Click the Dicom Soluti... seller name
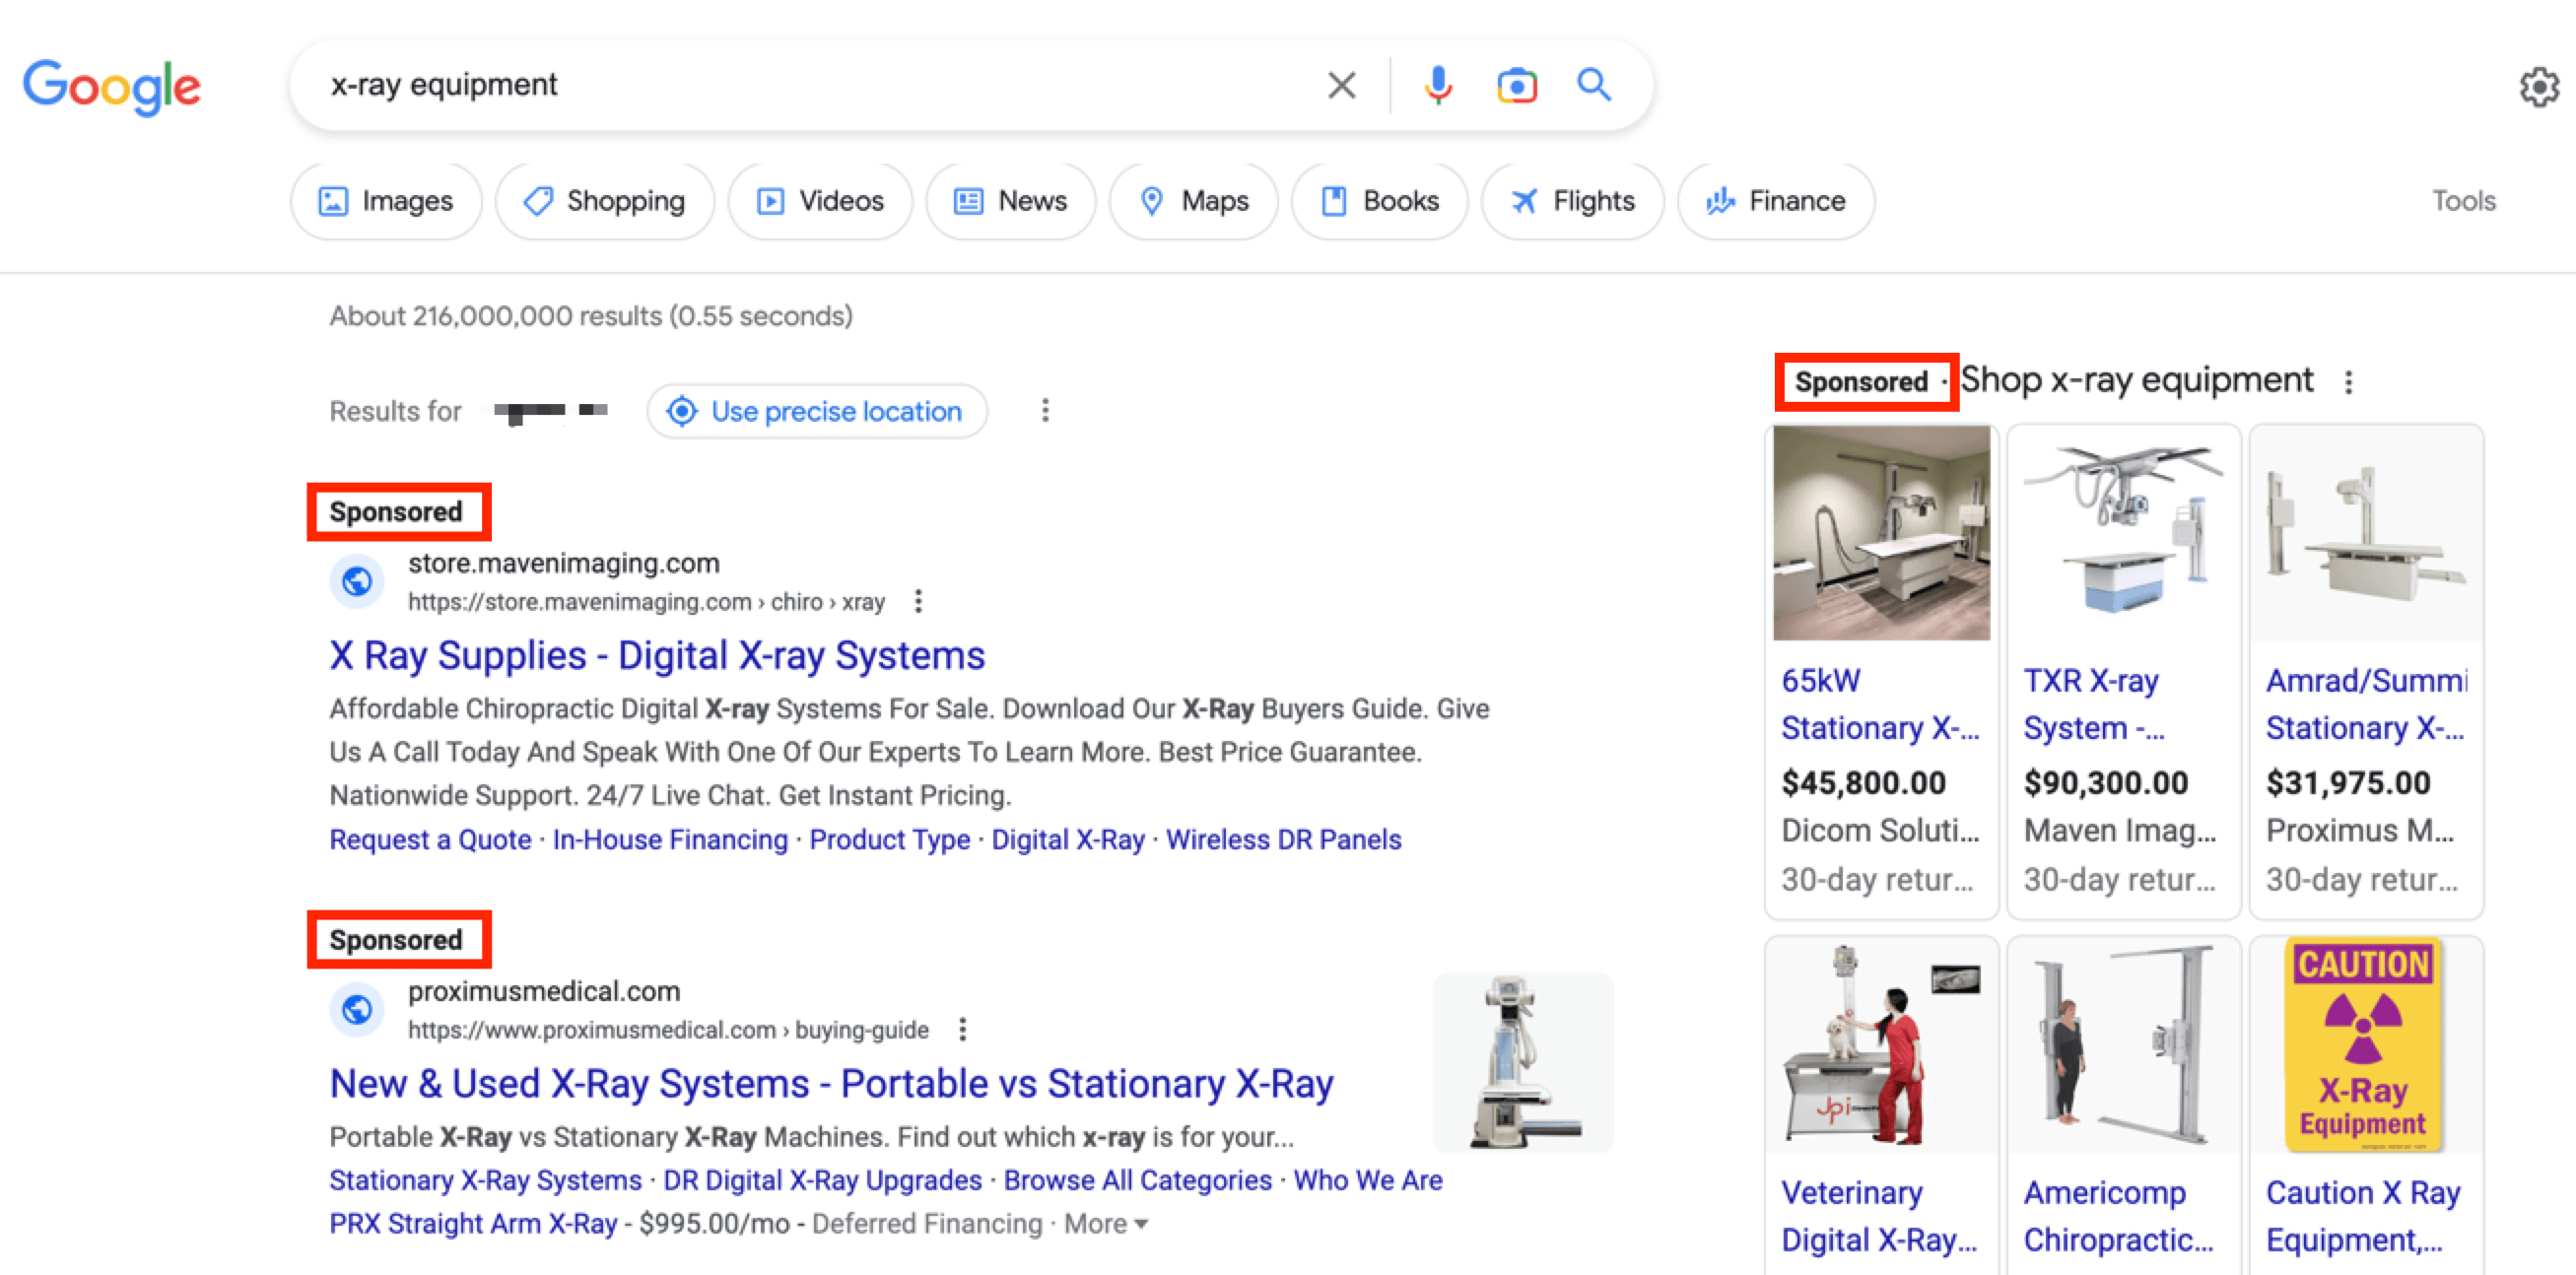The image size is (2576, 1275). tap(1879, 830)
